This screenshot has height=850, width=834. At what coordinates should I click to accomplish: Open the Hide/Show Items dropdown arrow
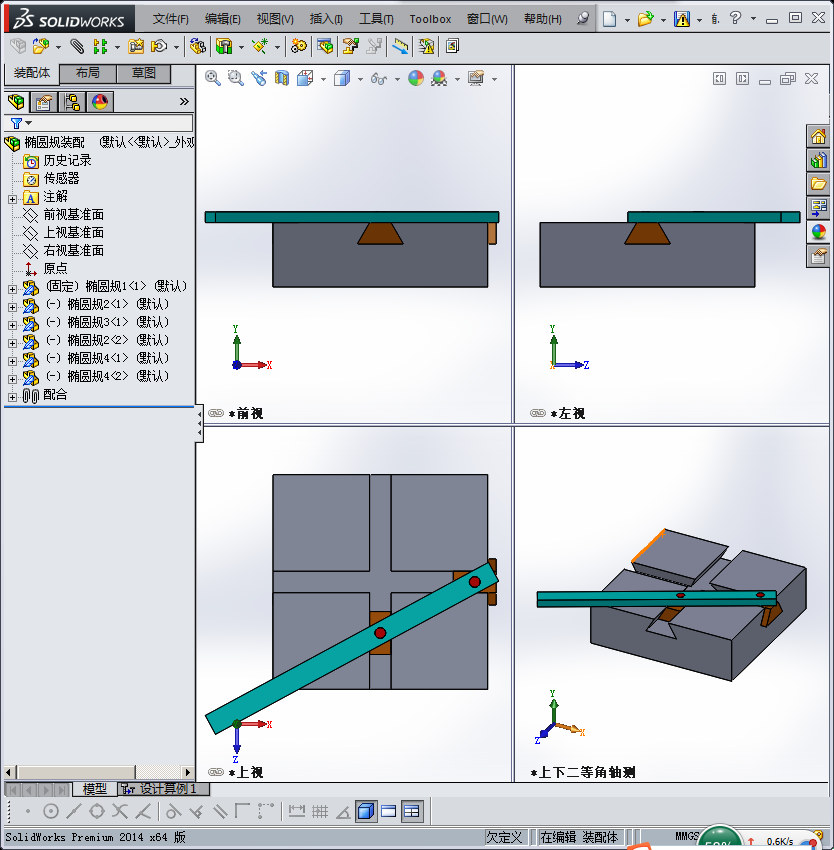397,79
